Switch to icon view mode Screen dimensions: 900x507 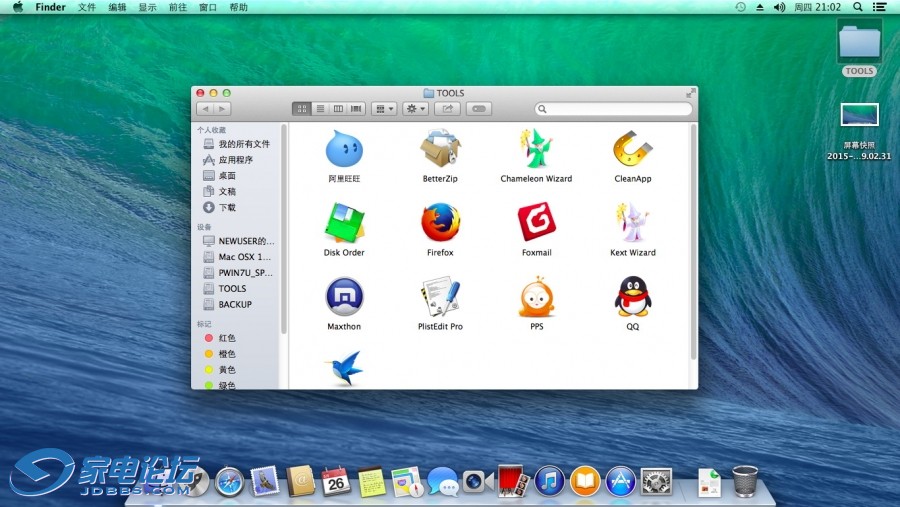pyautogui.click(x=301, y=109)
